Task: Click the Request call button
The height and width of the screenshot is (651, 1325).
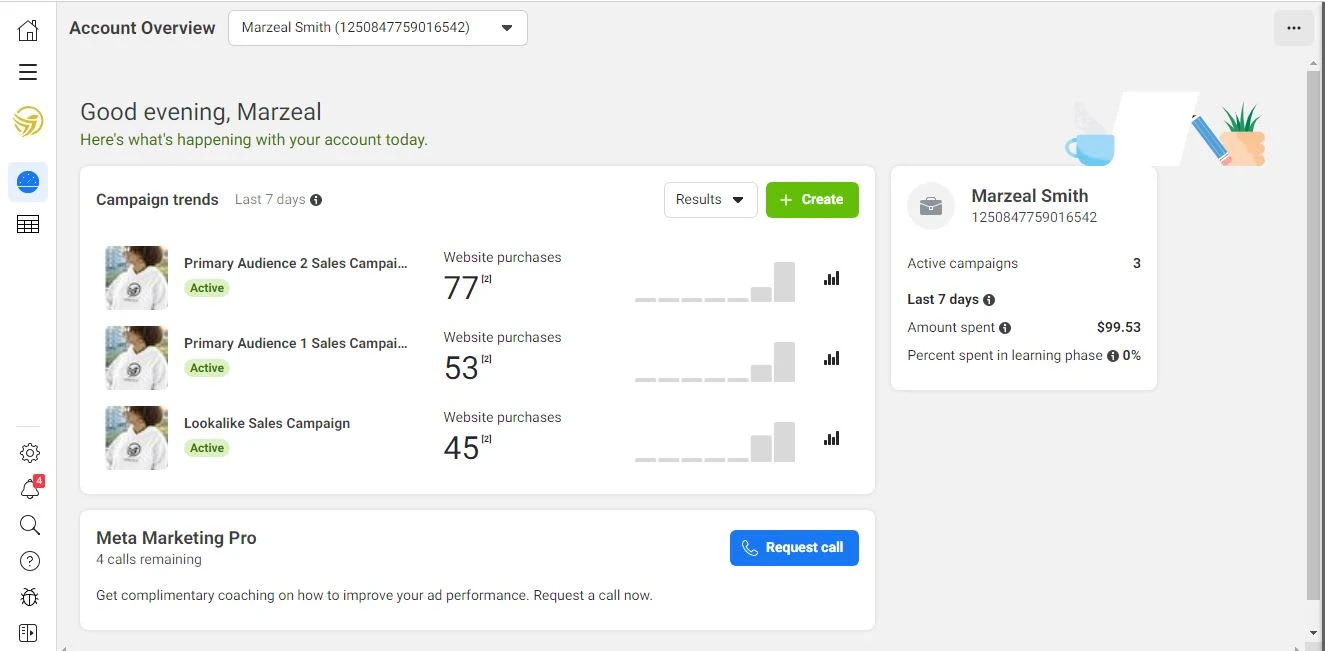Action: [x=794, y=548]
